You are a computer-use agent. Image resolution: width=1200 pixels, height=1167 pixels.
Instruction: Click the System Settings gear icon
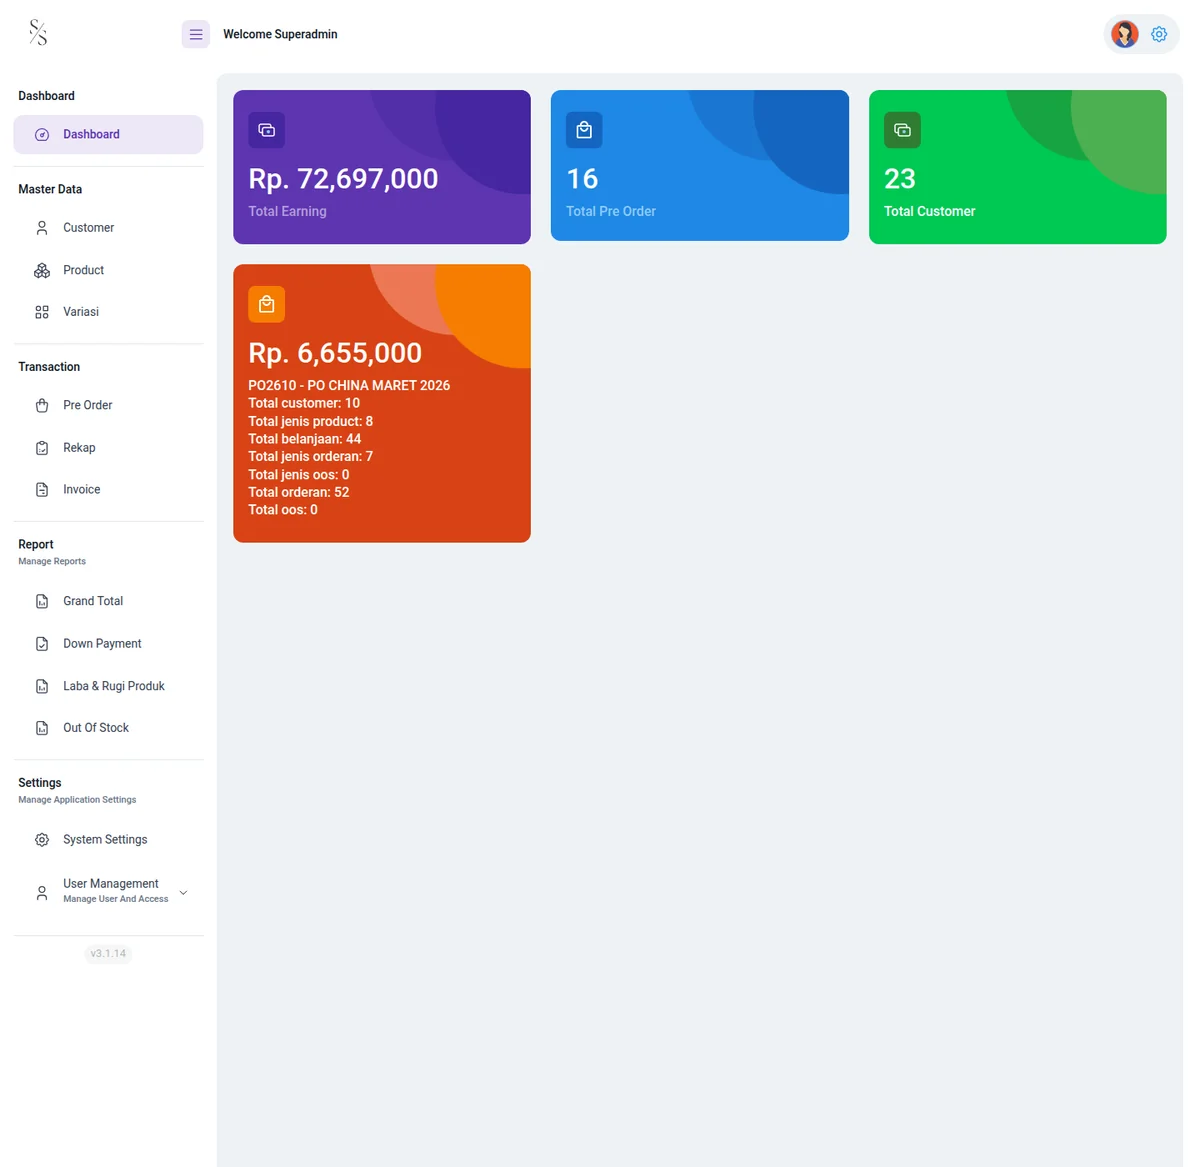pyautogui.click(x=42, y=840)
